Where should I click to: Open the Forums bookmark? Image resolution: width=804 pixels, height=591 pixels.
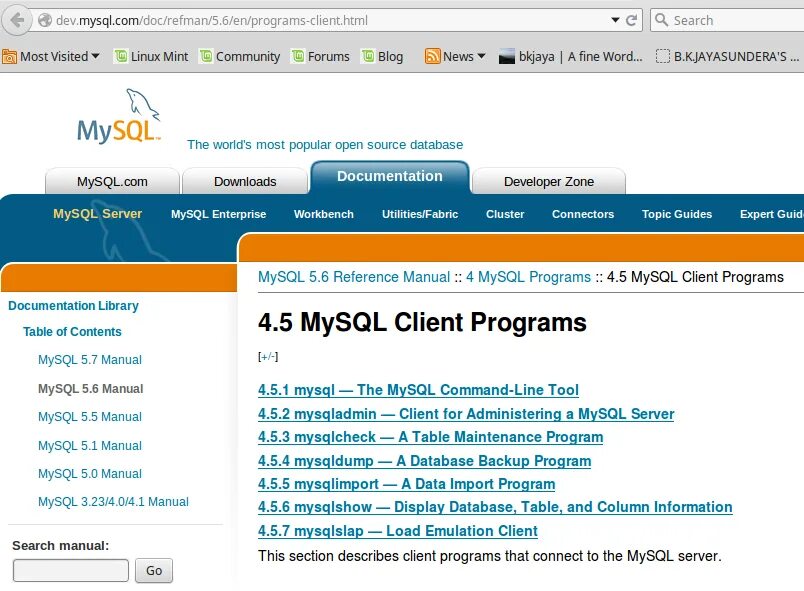click(320, 56)
